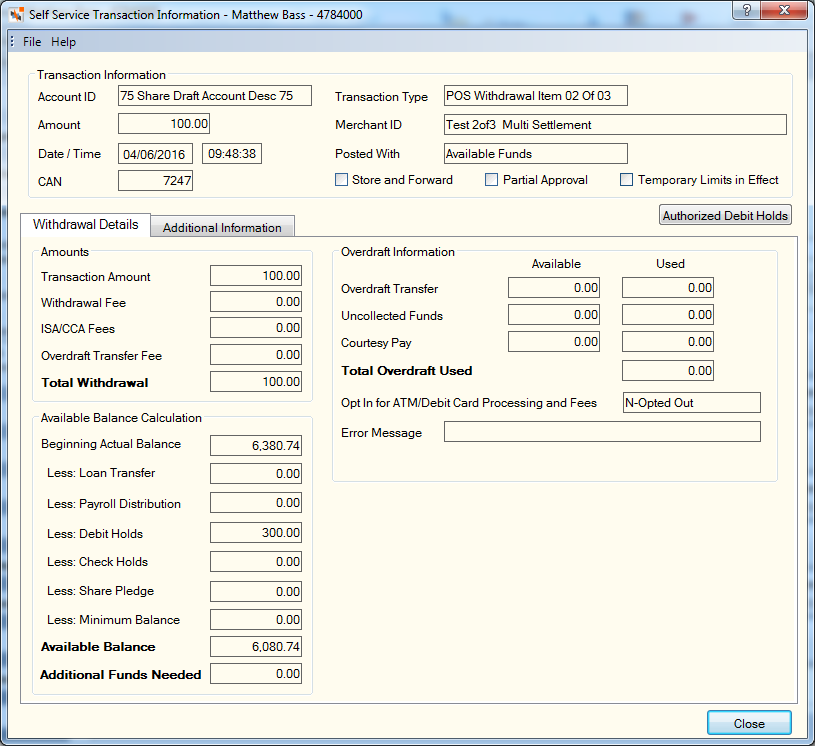
Task: Click Courtesy Pay Used field
Action: pos(668,342)
